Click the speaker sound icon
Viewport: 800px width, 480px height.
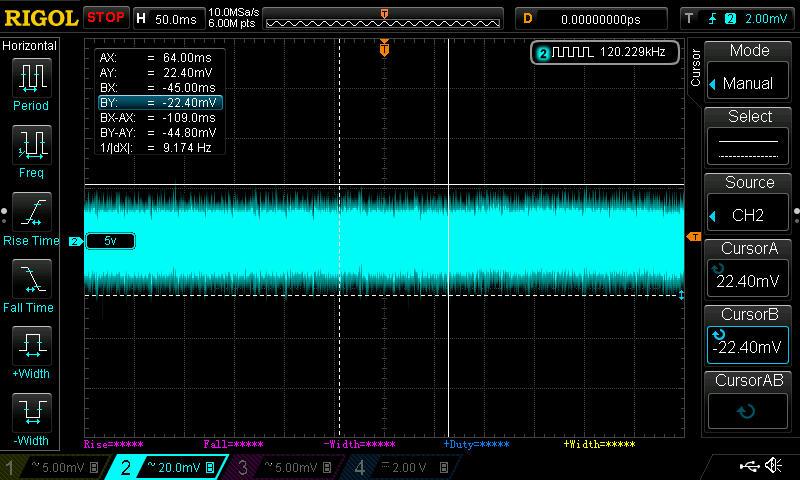(x=773, y=465)
